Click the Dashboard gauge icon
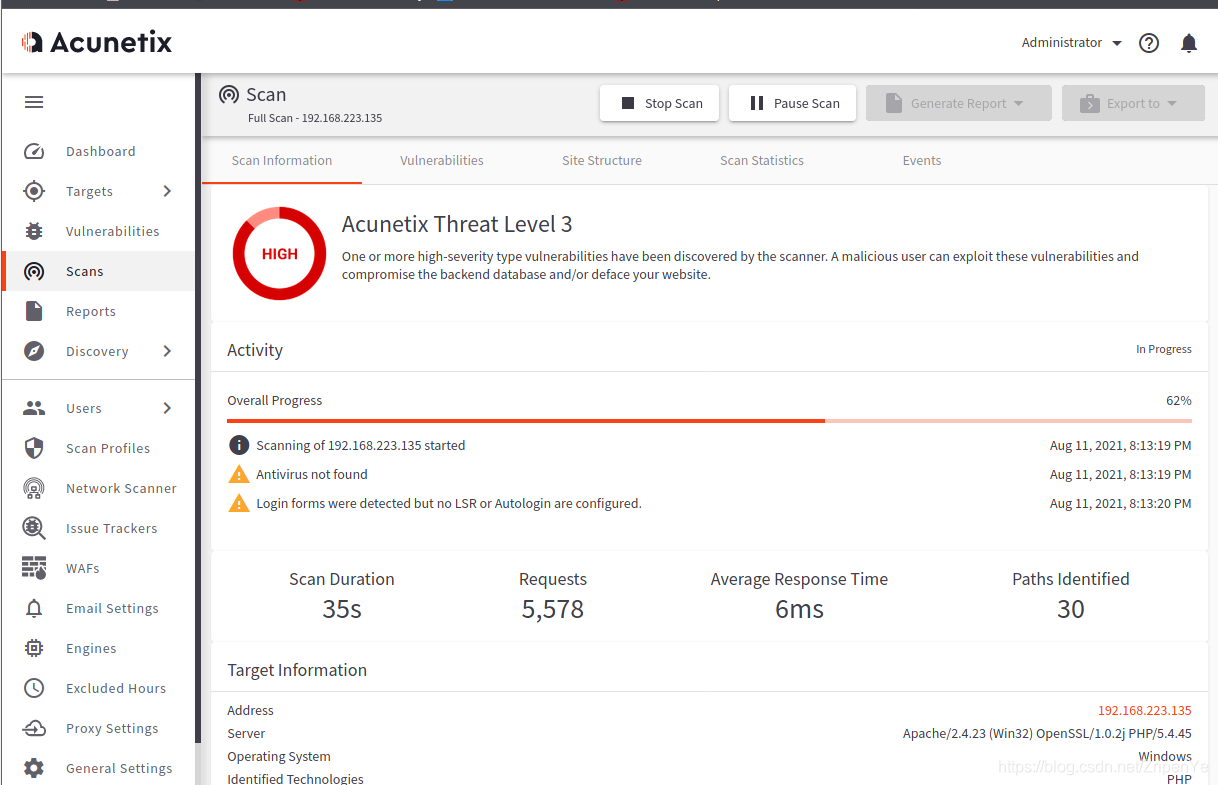 pos(34,152)
